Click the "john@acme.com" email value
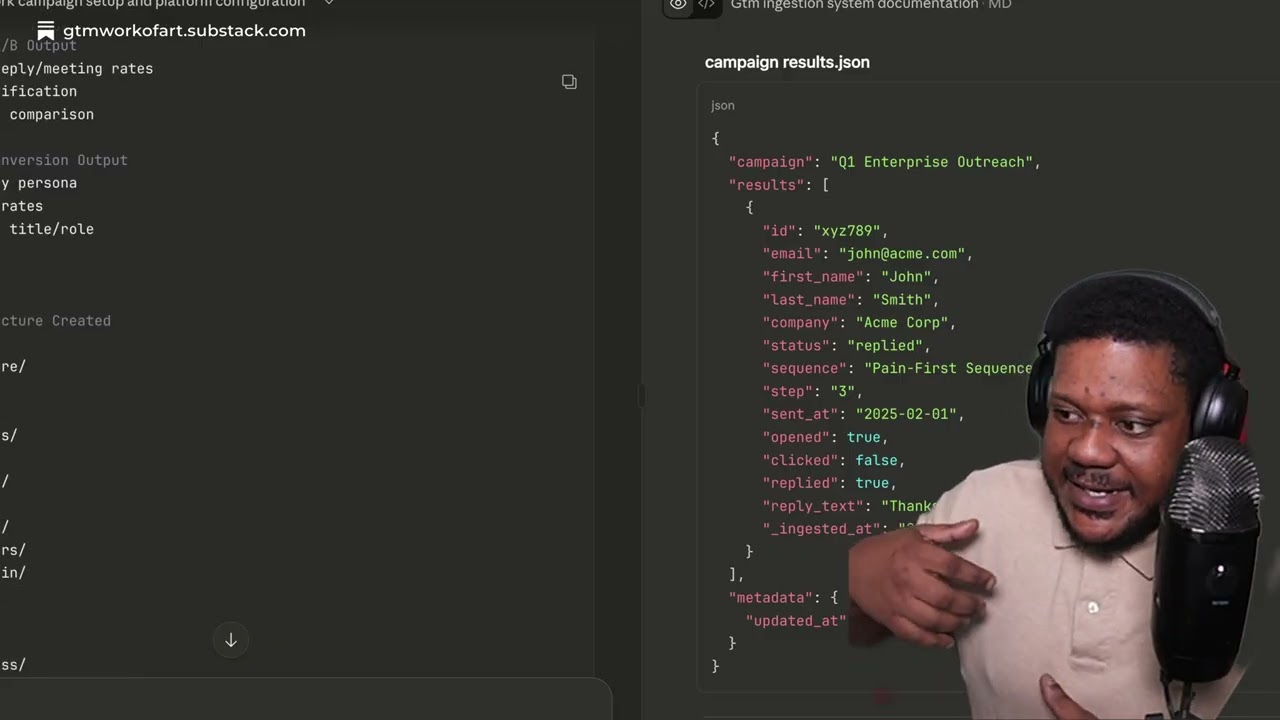 coord(901,254)
